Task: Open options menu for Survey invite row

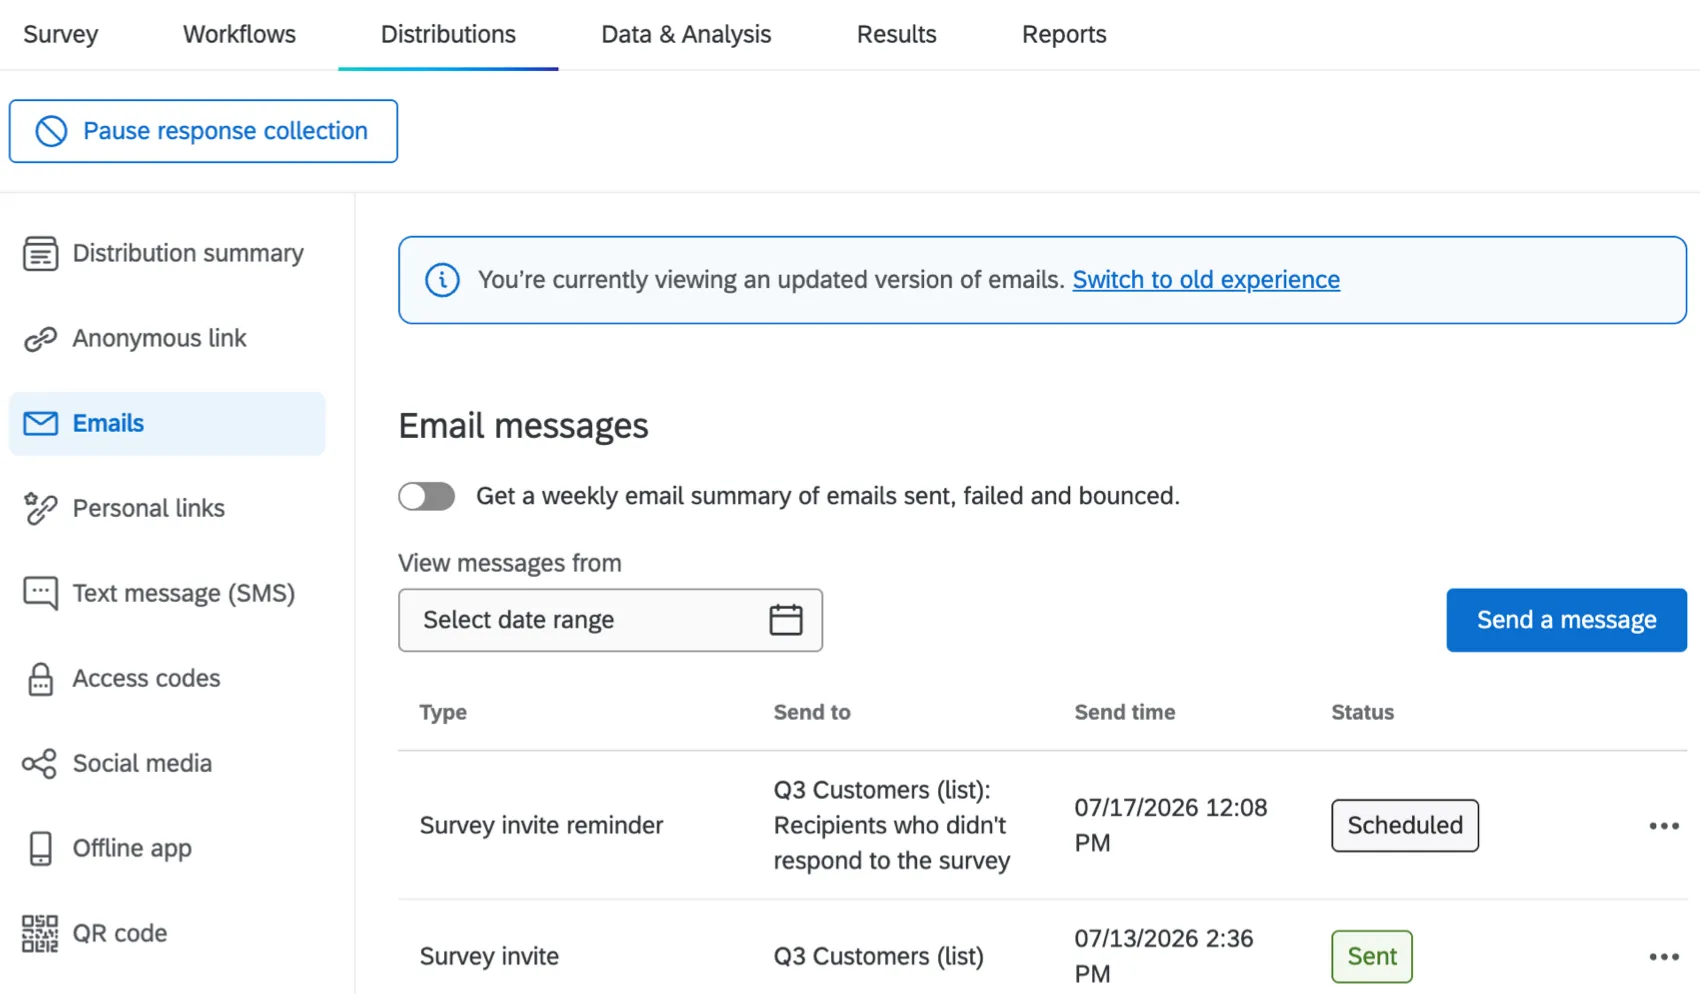Action: pos(1664,957)
